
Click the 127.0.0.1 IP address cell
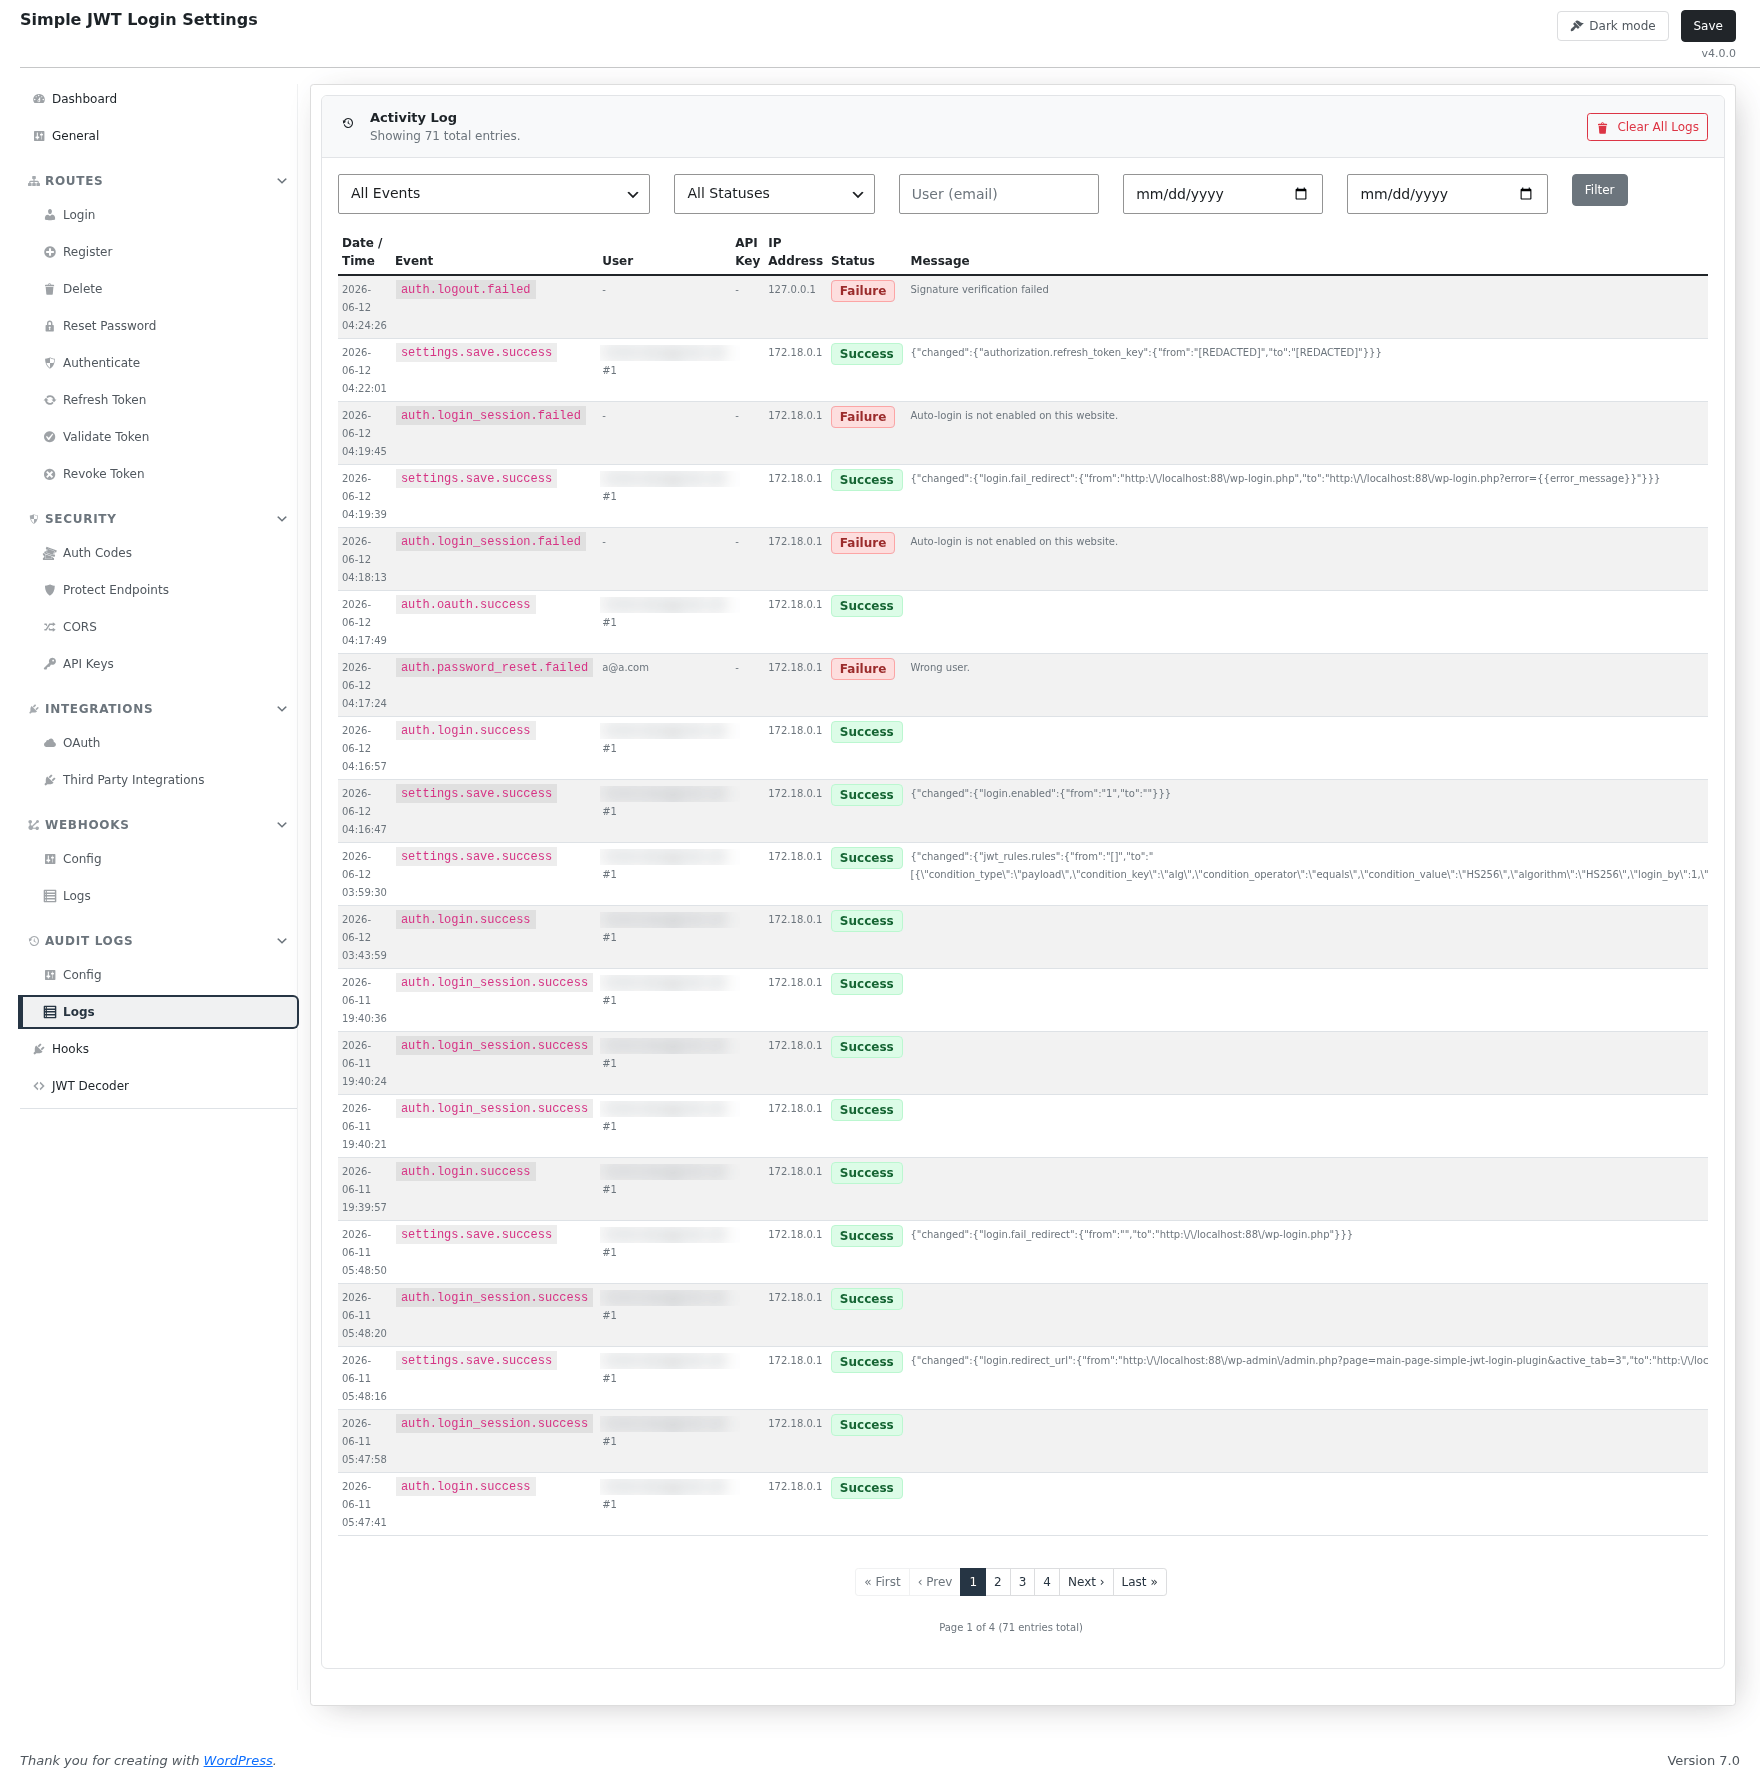792,290
